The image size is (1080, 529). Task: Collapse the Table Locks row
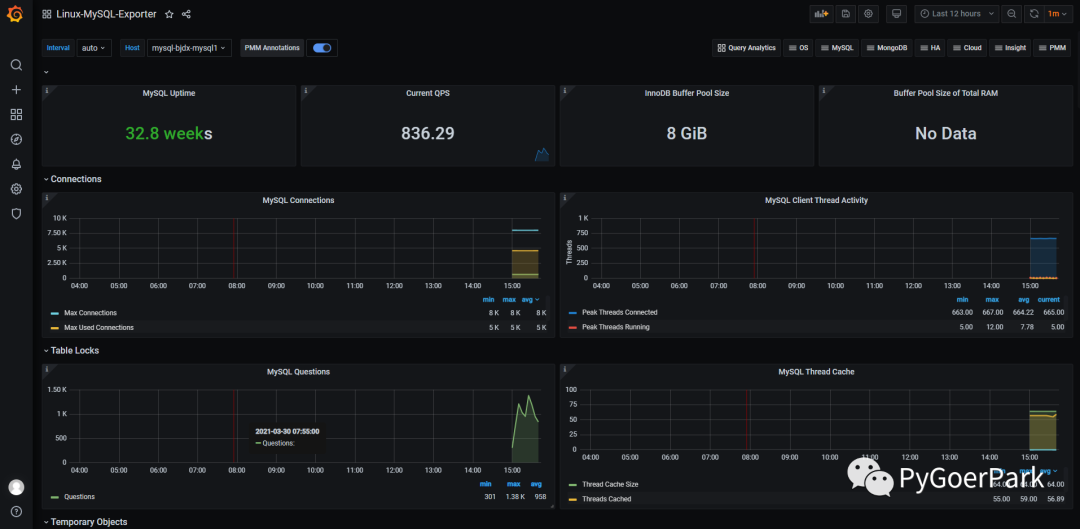click(x=71, y=351)
